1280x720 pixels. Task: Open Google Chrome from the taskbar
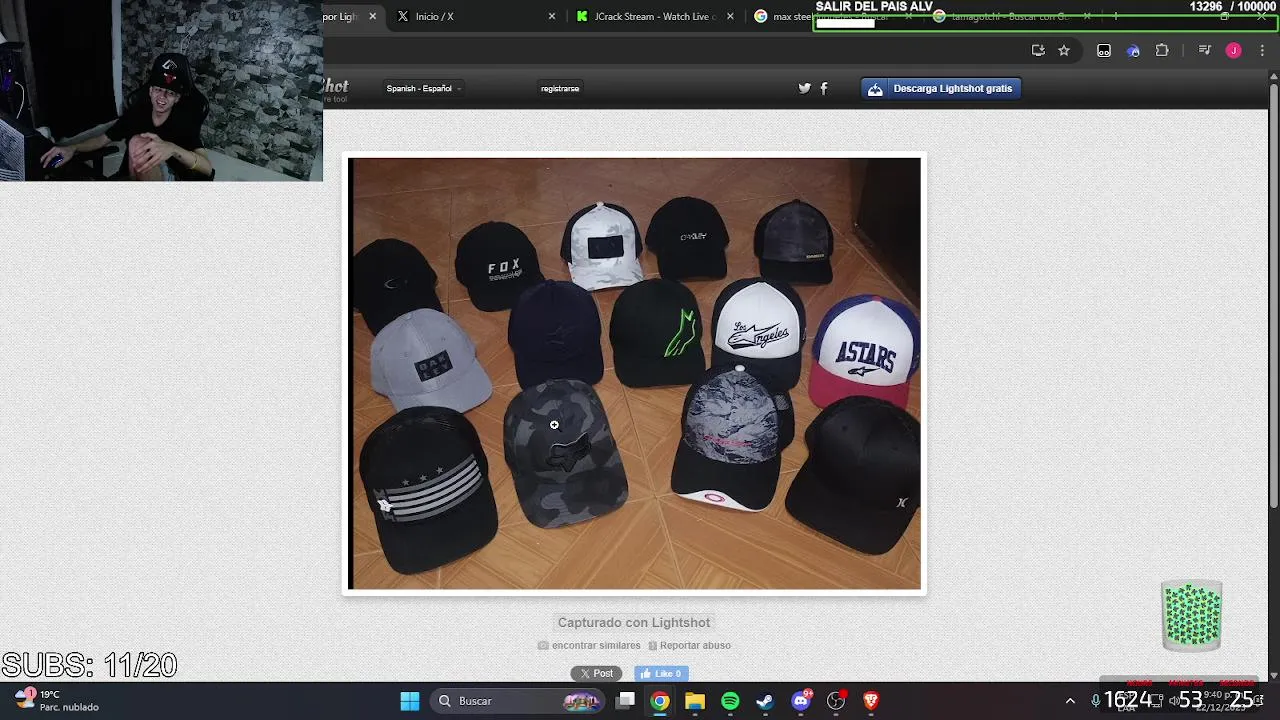(660, 701)
